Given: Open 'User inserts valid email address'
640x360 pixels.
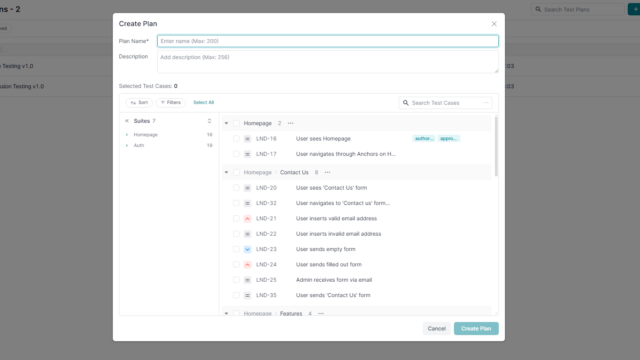Looking at the screenshot, I should [336, 218].
